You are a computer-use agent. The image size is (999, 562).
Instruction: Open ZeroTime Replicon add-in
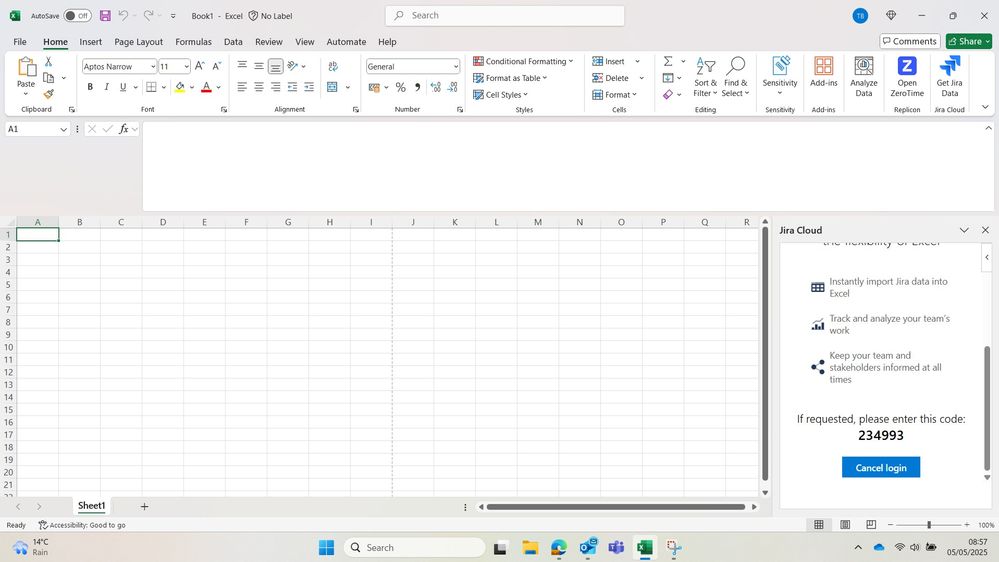[907, 76]
